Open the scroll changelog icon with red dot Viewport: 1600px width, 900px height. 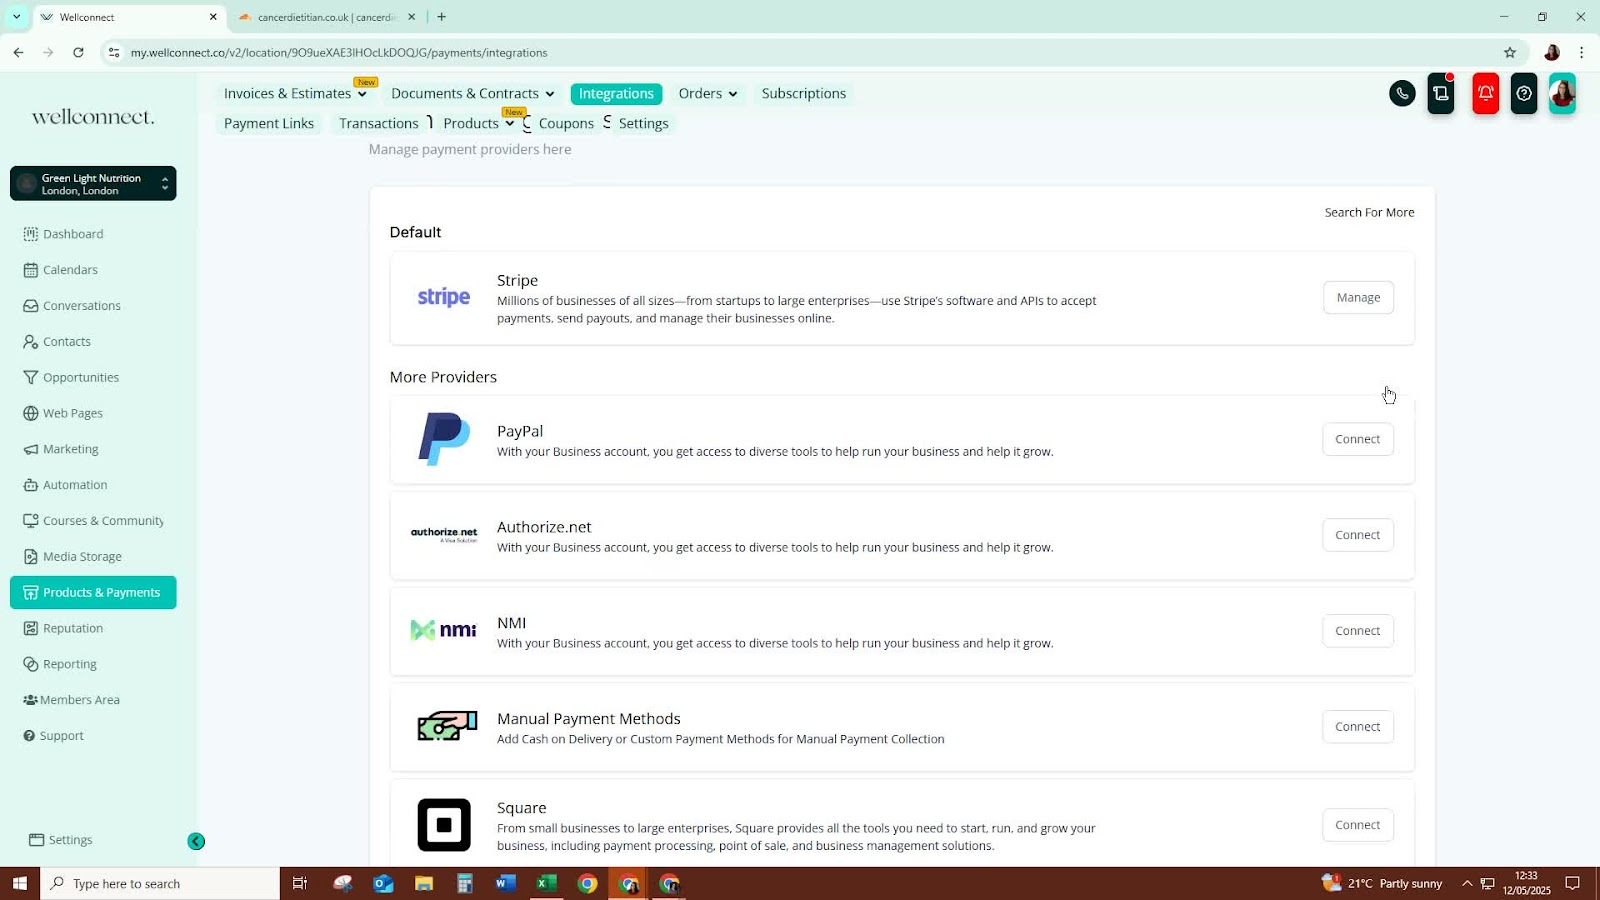pos(1441,93)
